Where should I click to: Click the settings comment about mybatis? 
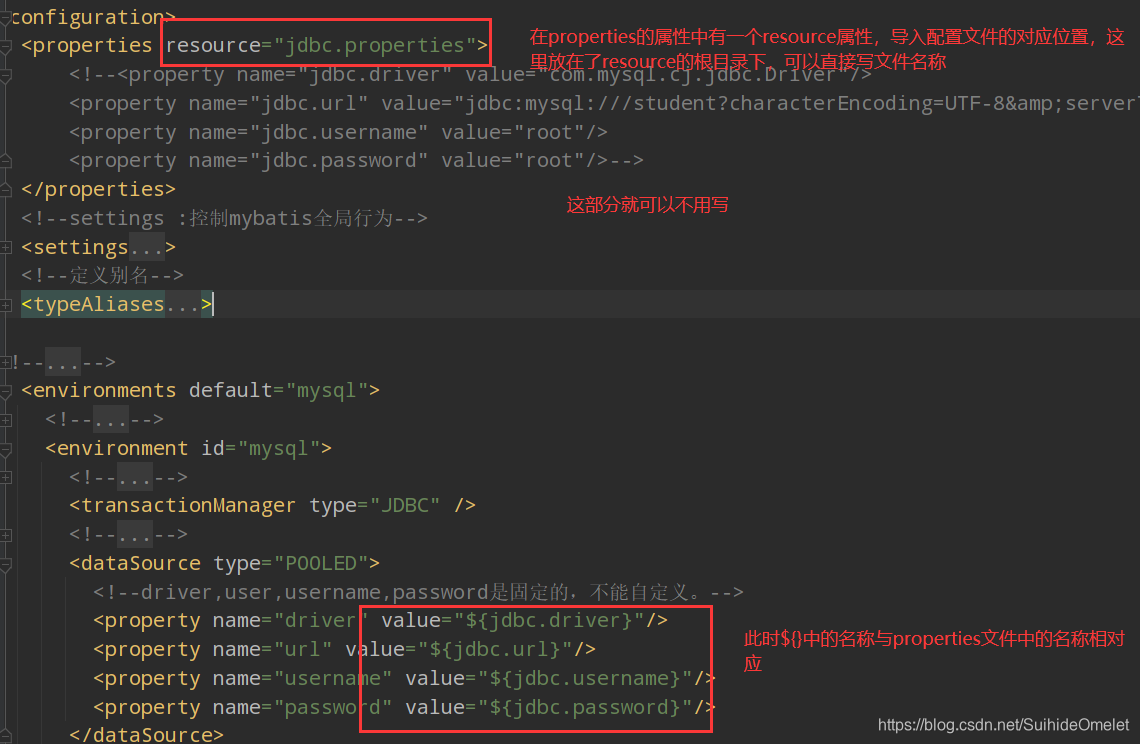225,218
